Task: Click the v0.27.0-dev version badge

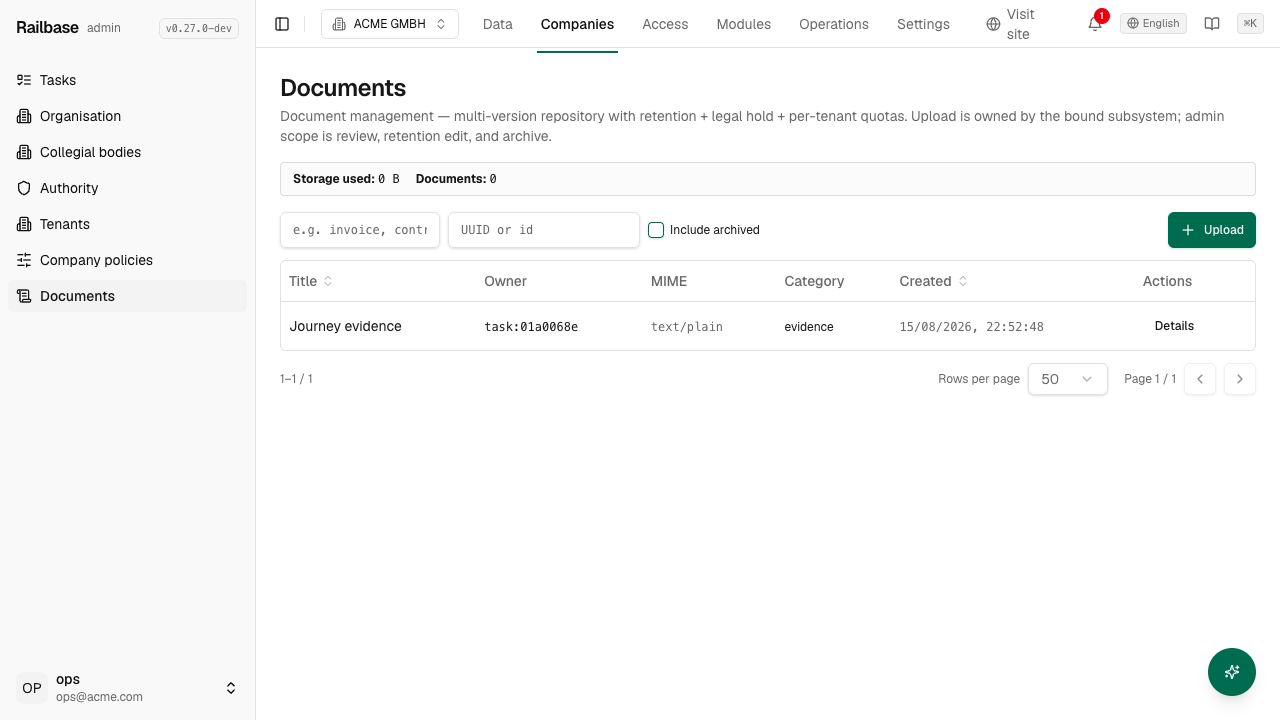Action: click(x=199, y=28)
